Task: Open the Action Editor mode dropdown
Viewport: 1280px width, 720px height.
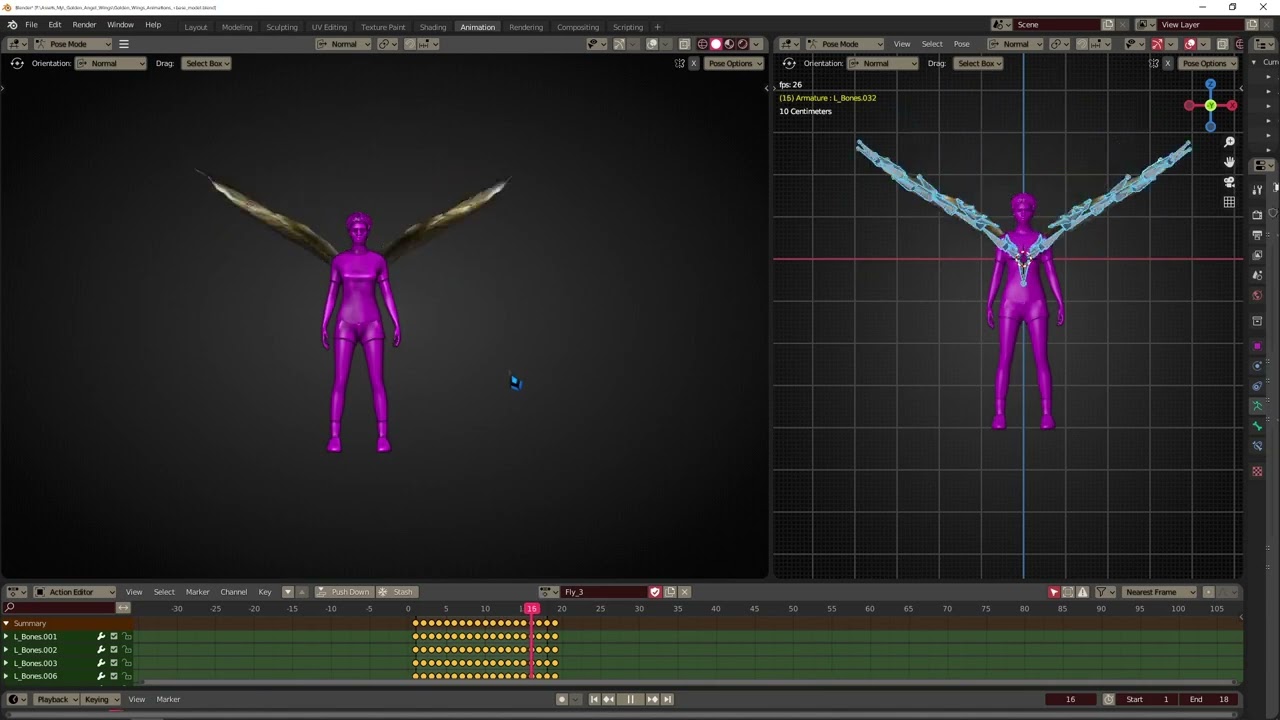Action: 76,592
